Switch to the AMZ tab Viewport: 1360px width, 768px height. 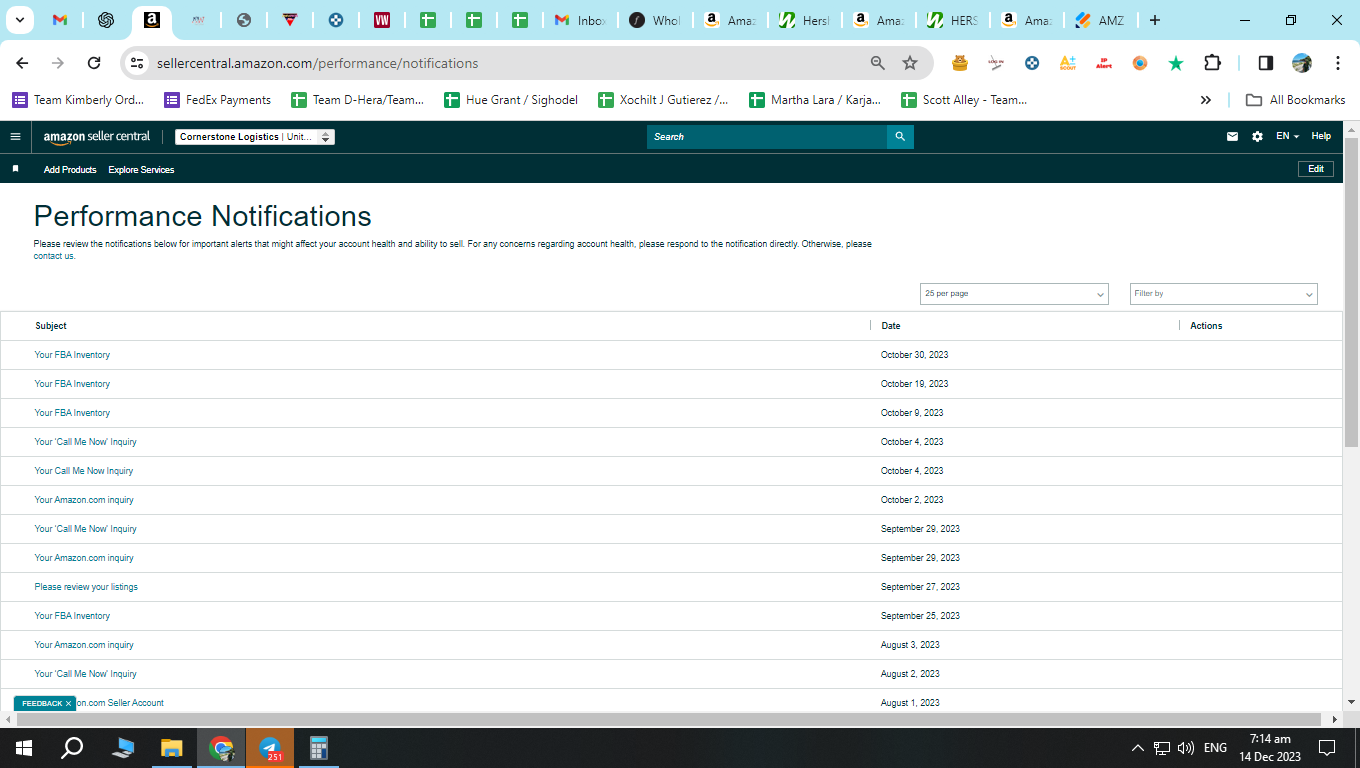[1101, 20]
